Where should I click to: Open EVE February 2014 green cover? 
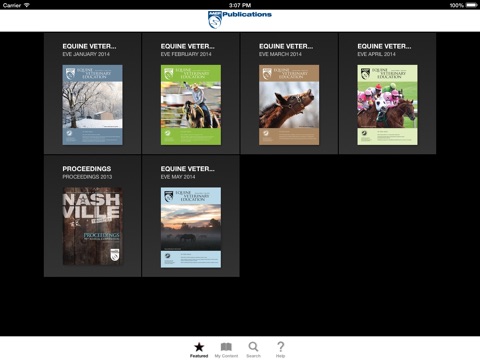point(191,105)
